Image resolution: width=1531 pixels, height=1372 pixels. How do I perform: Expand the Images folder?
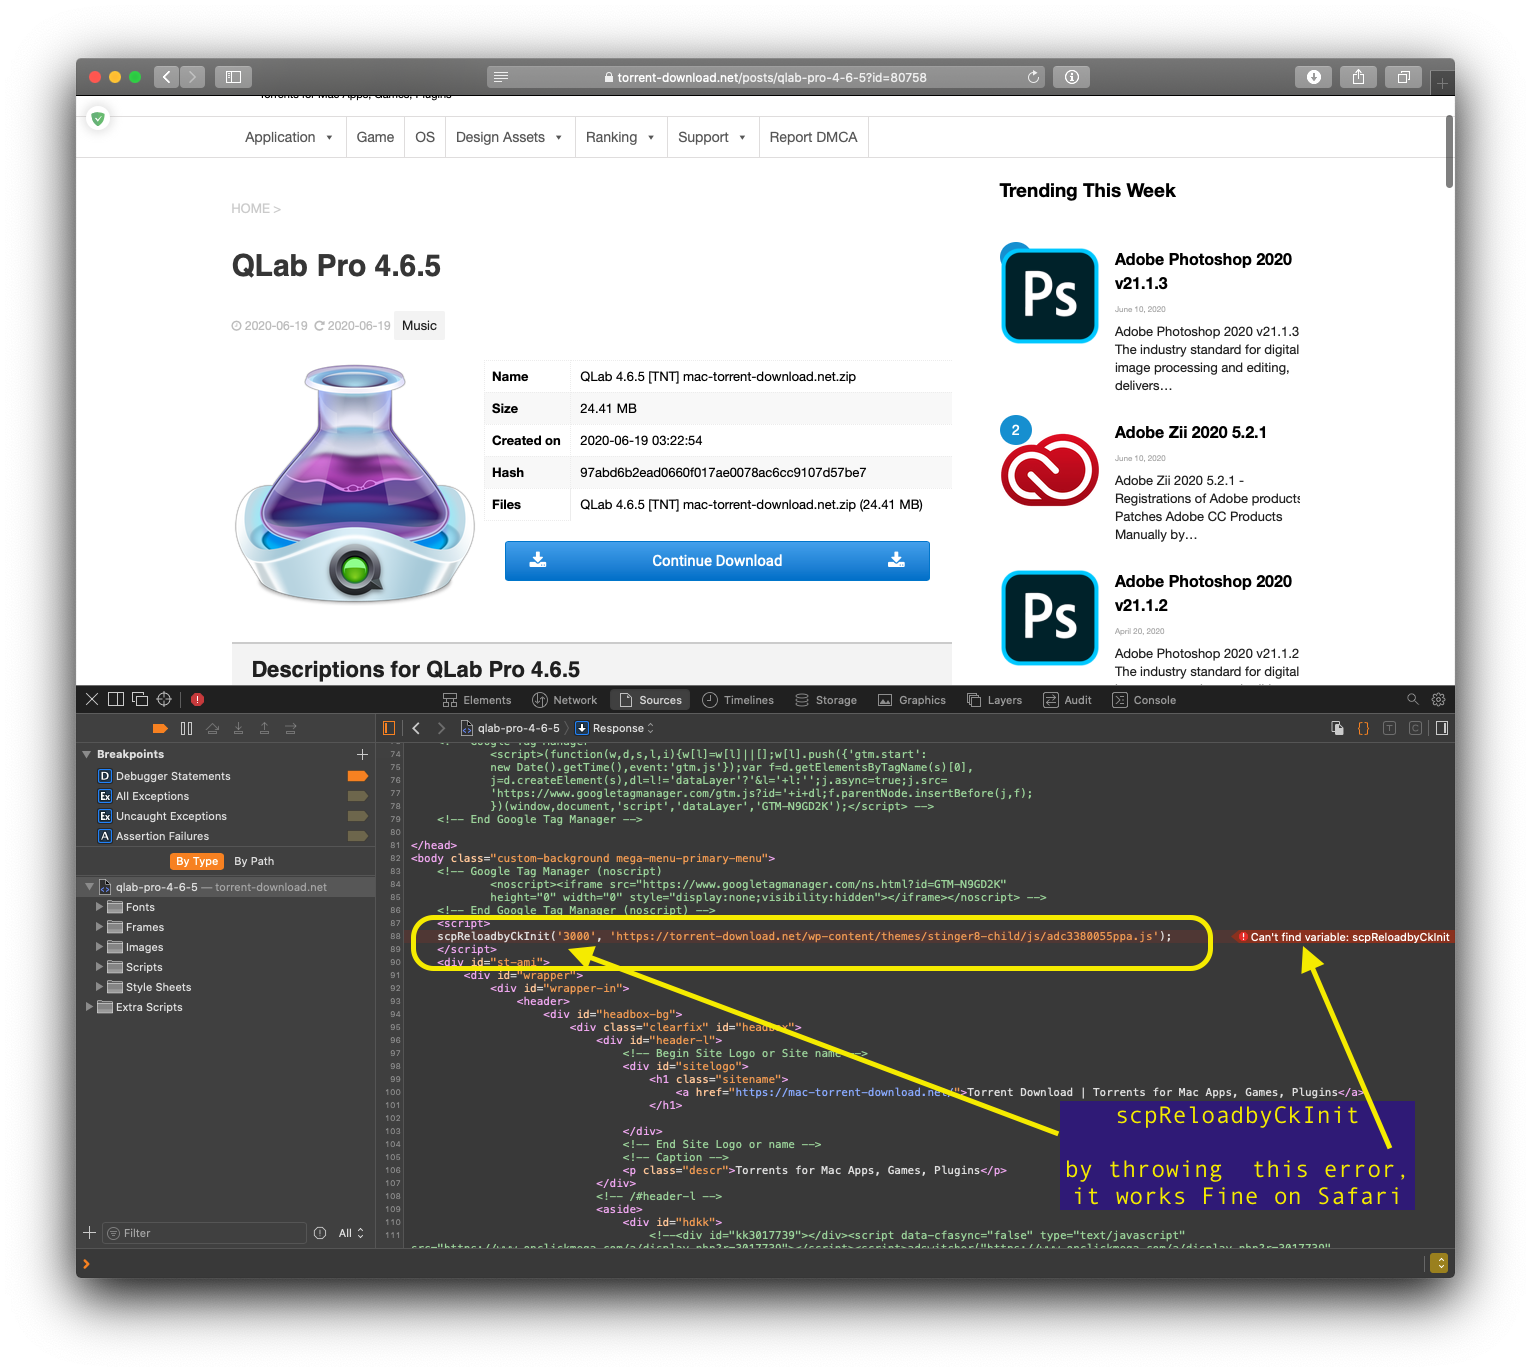click(99, 947)
